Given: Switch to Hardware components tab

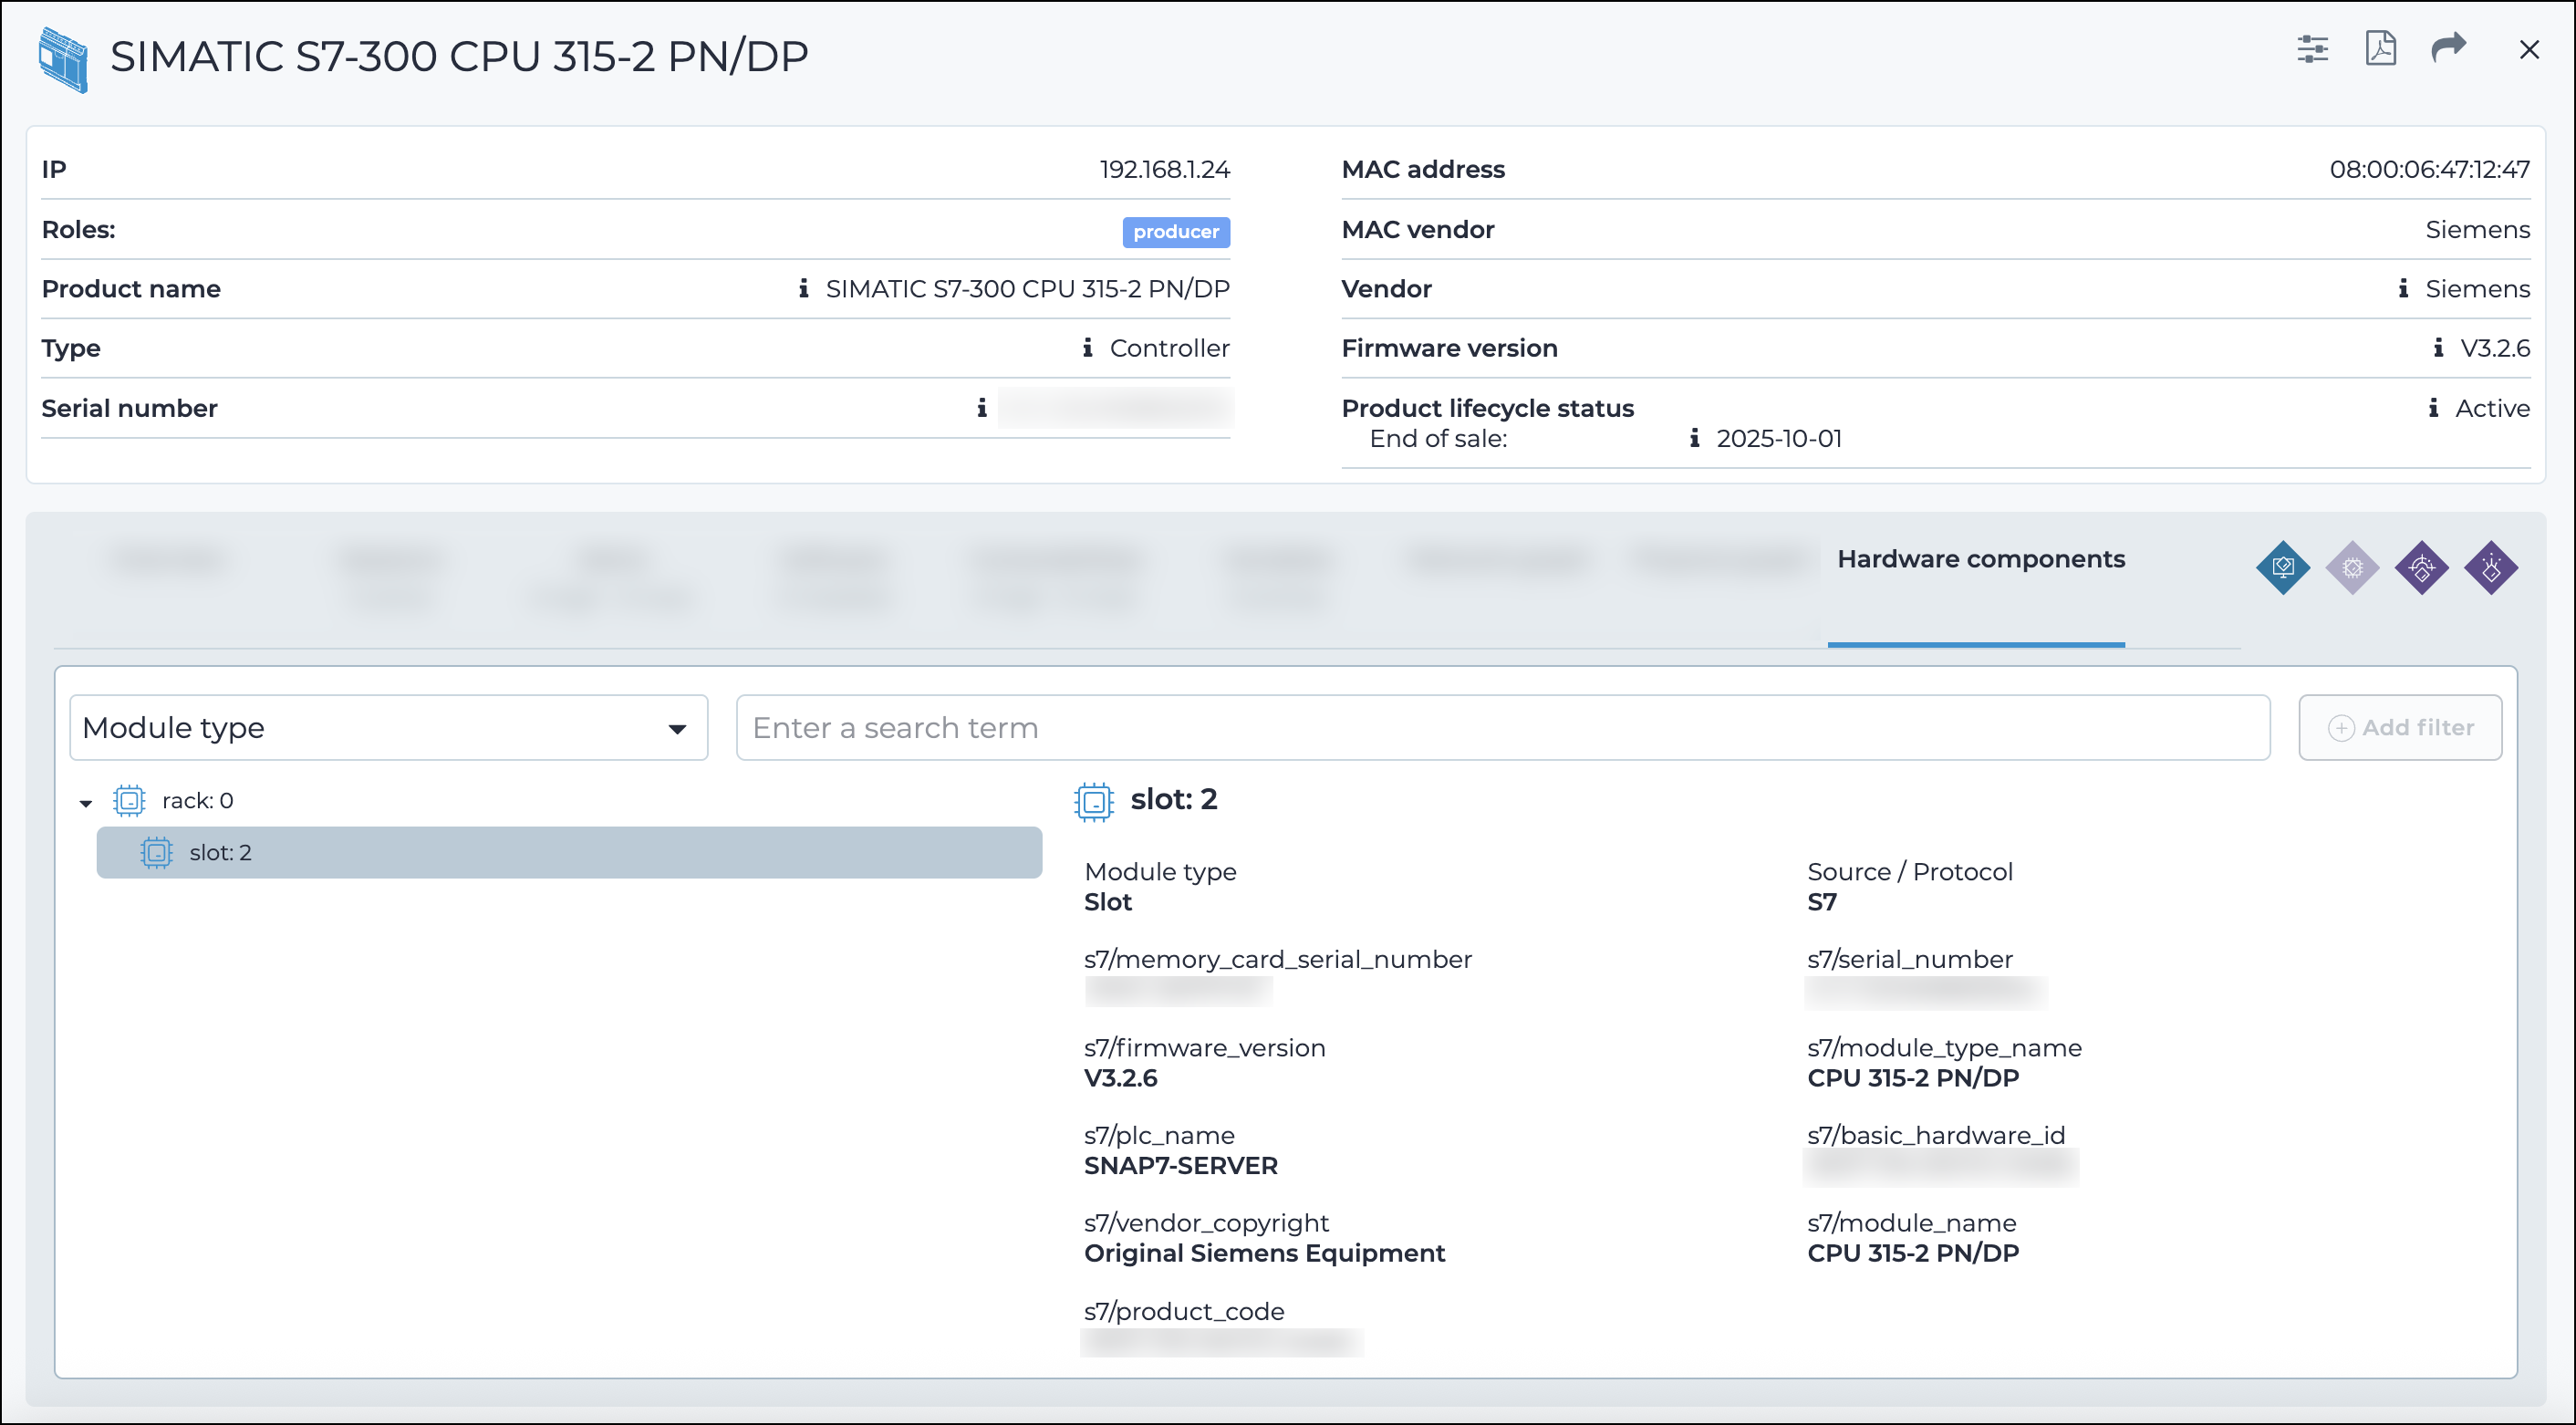Looking at the screenshot, I should coord(1980,559).
